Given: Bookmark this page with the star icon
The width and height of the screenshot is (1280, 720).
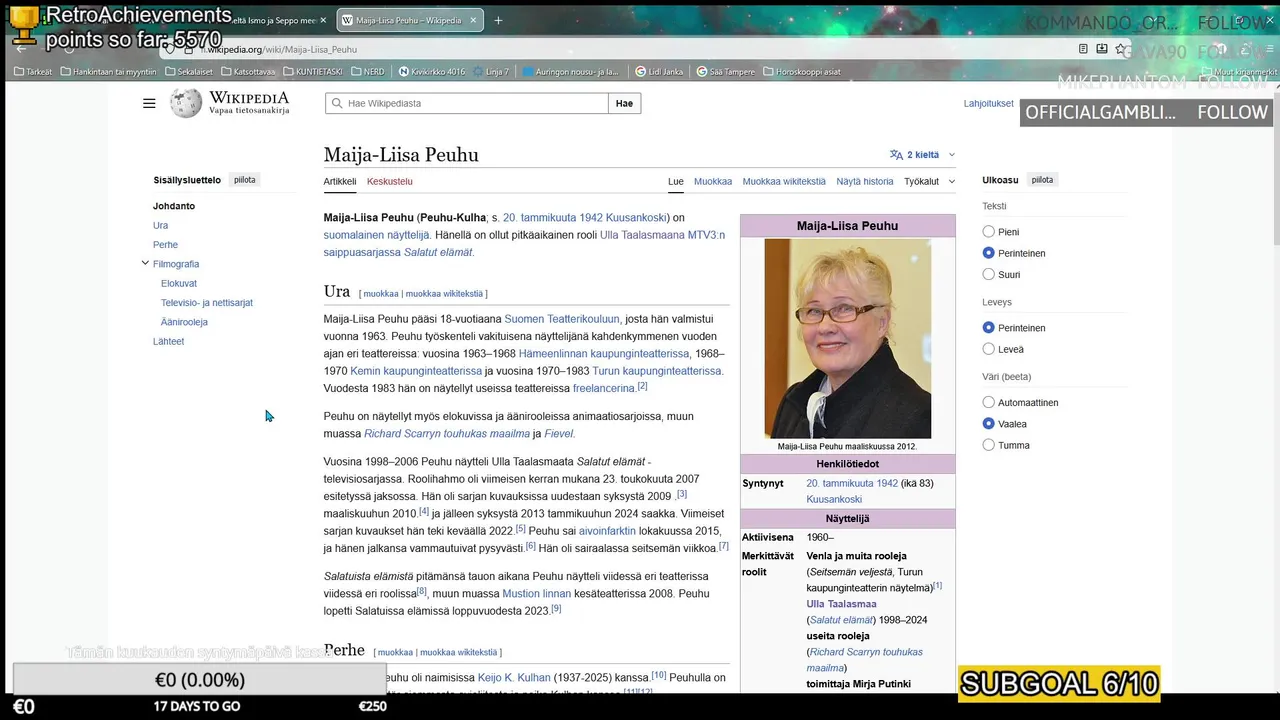Looking at the screenshot, I should (1121, 48).
